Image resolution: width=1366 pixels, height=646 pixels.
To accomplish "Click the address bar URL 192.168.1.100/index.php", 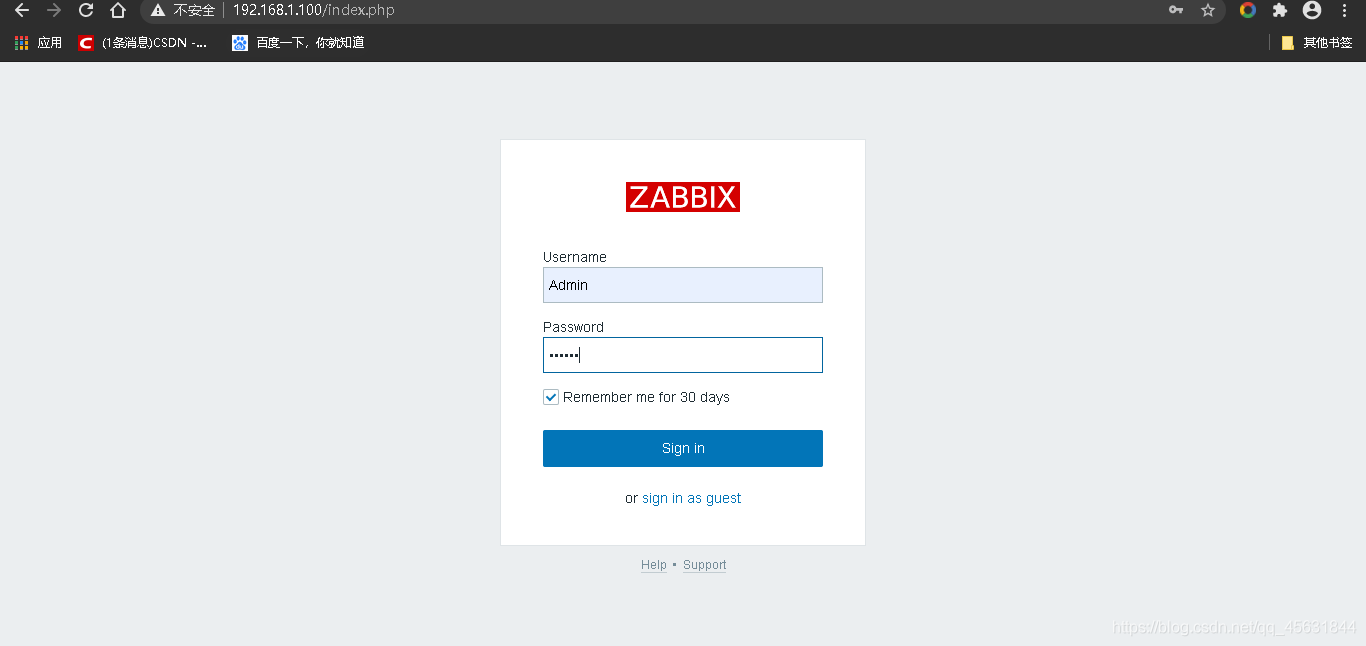I will pos(313,10).
